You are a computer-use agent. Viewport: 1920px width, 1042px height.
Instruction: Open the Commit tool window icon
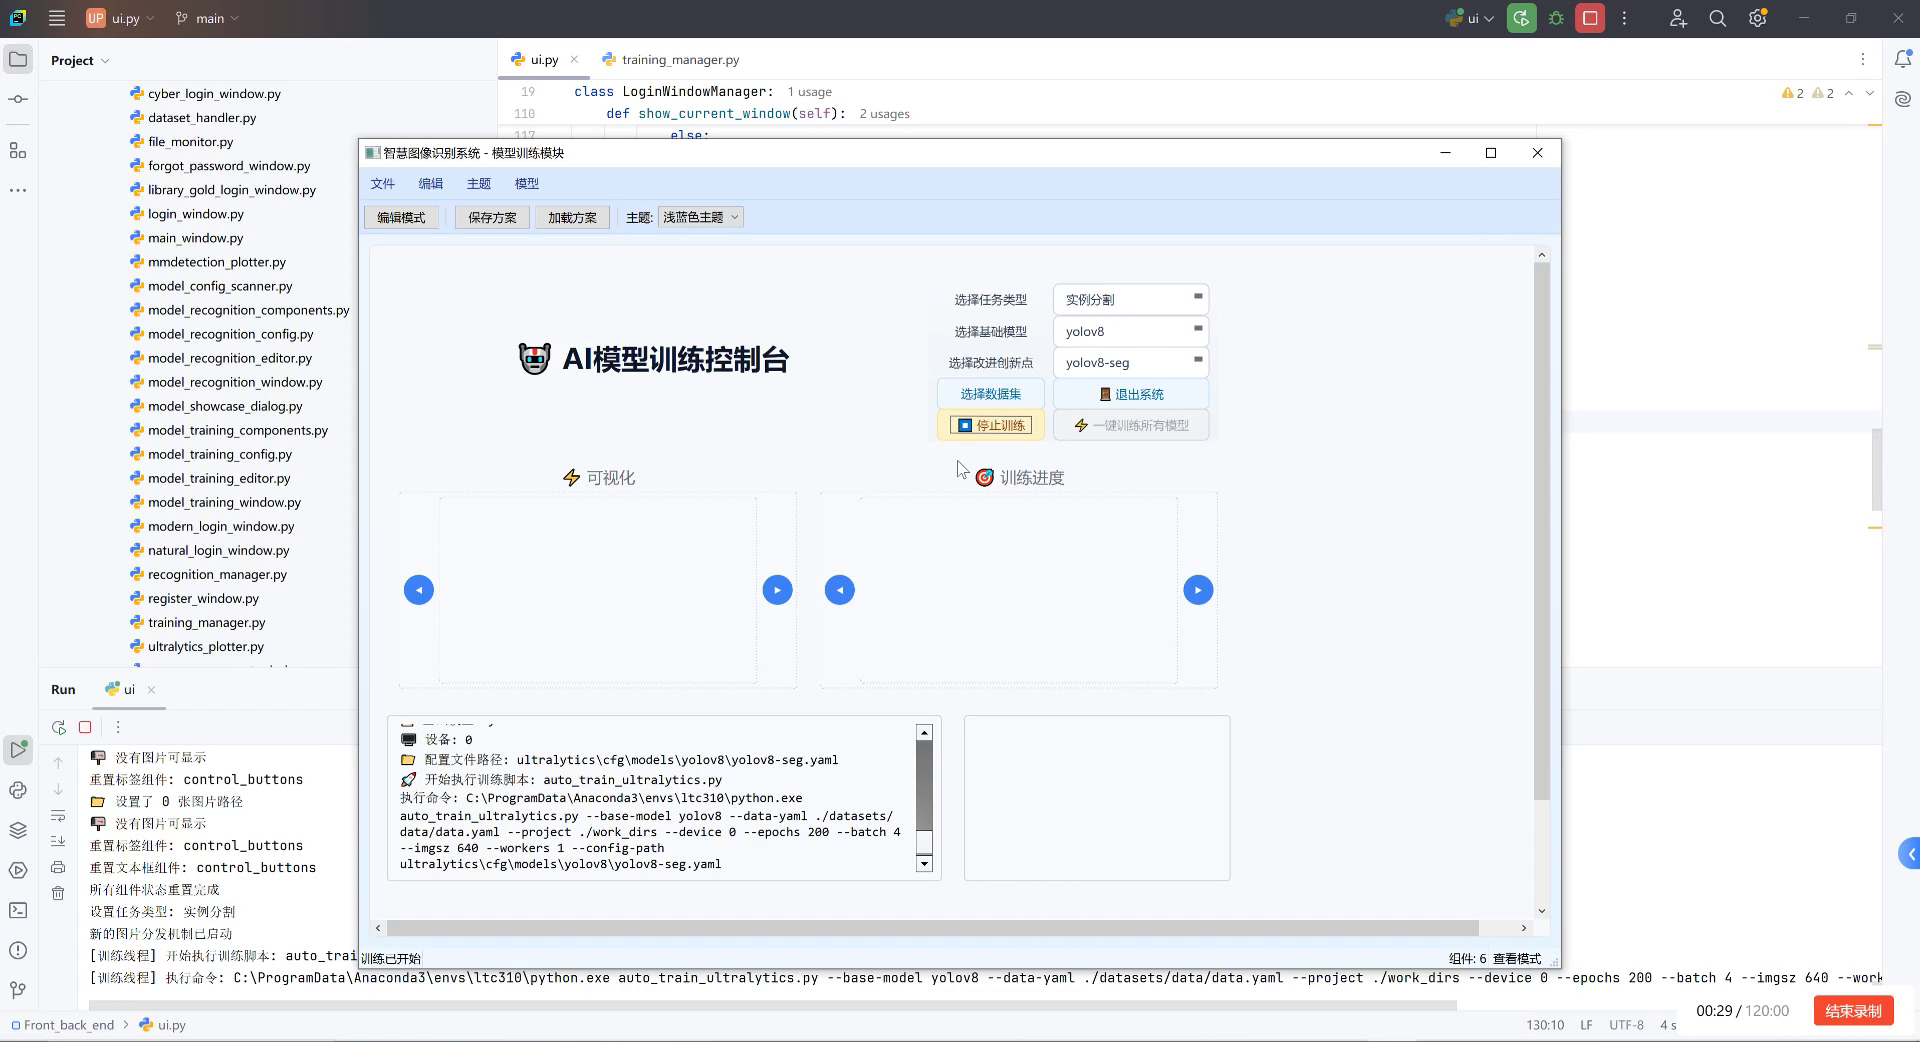pyautogui.click(x=18, y=99)
